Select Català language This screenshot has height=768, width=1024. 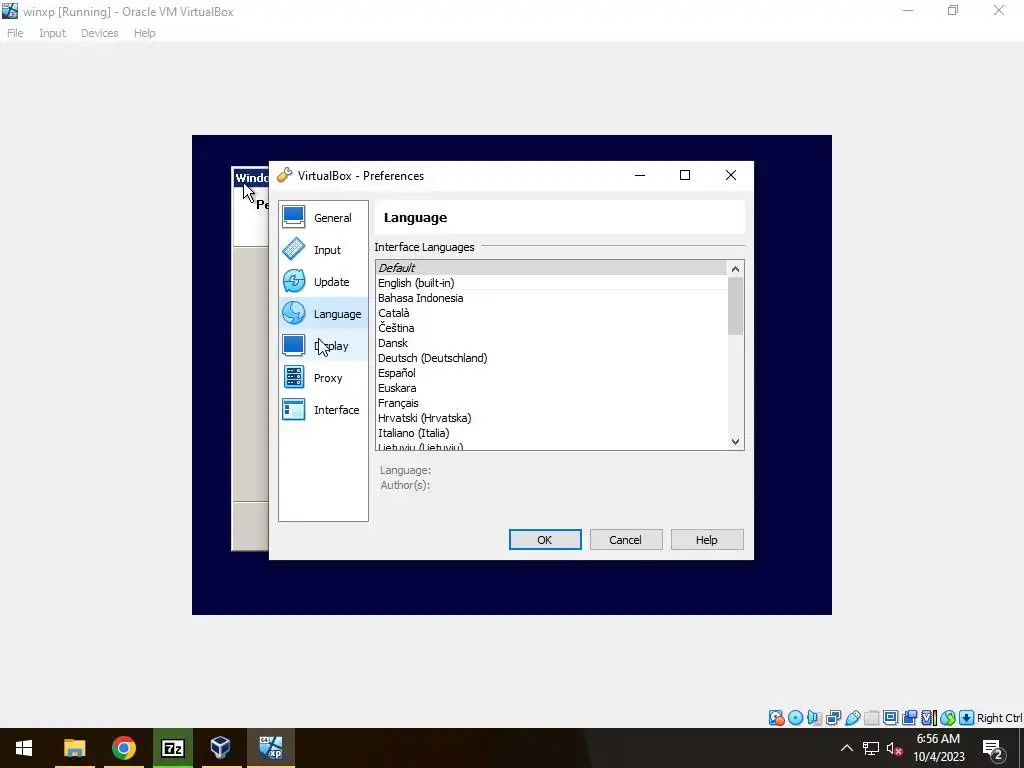551,313
